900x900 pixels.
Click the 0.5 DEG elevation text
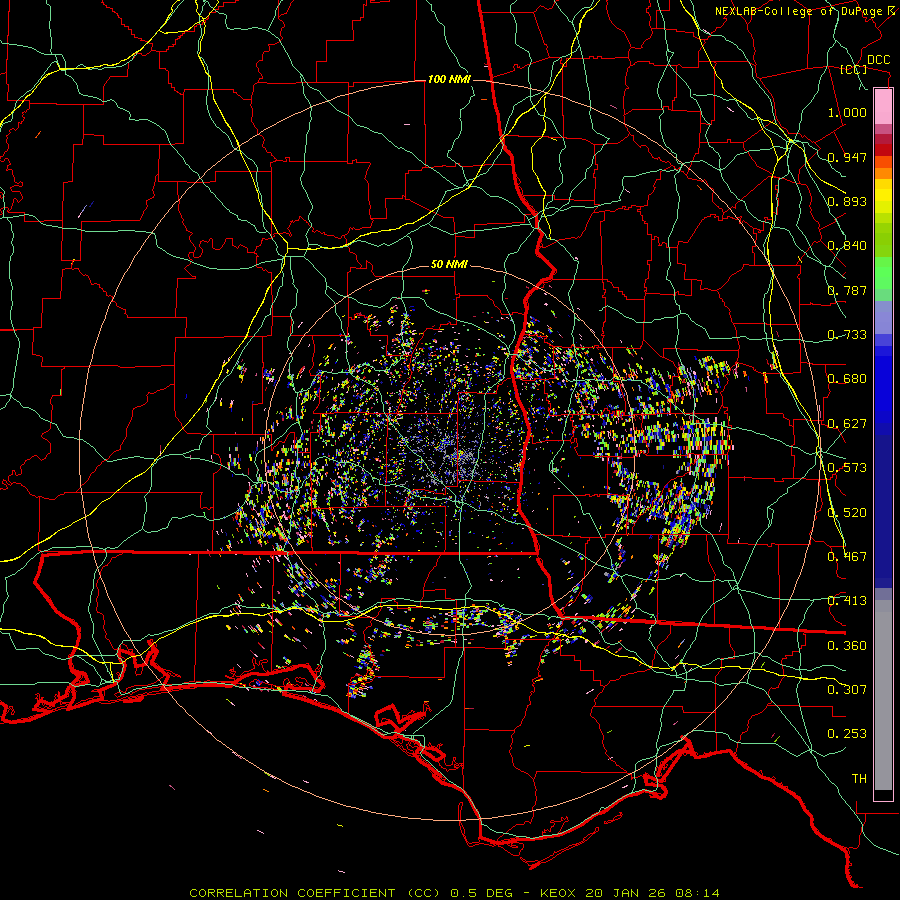[x=482, y=893]
